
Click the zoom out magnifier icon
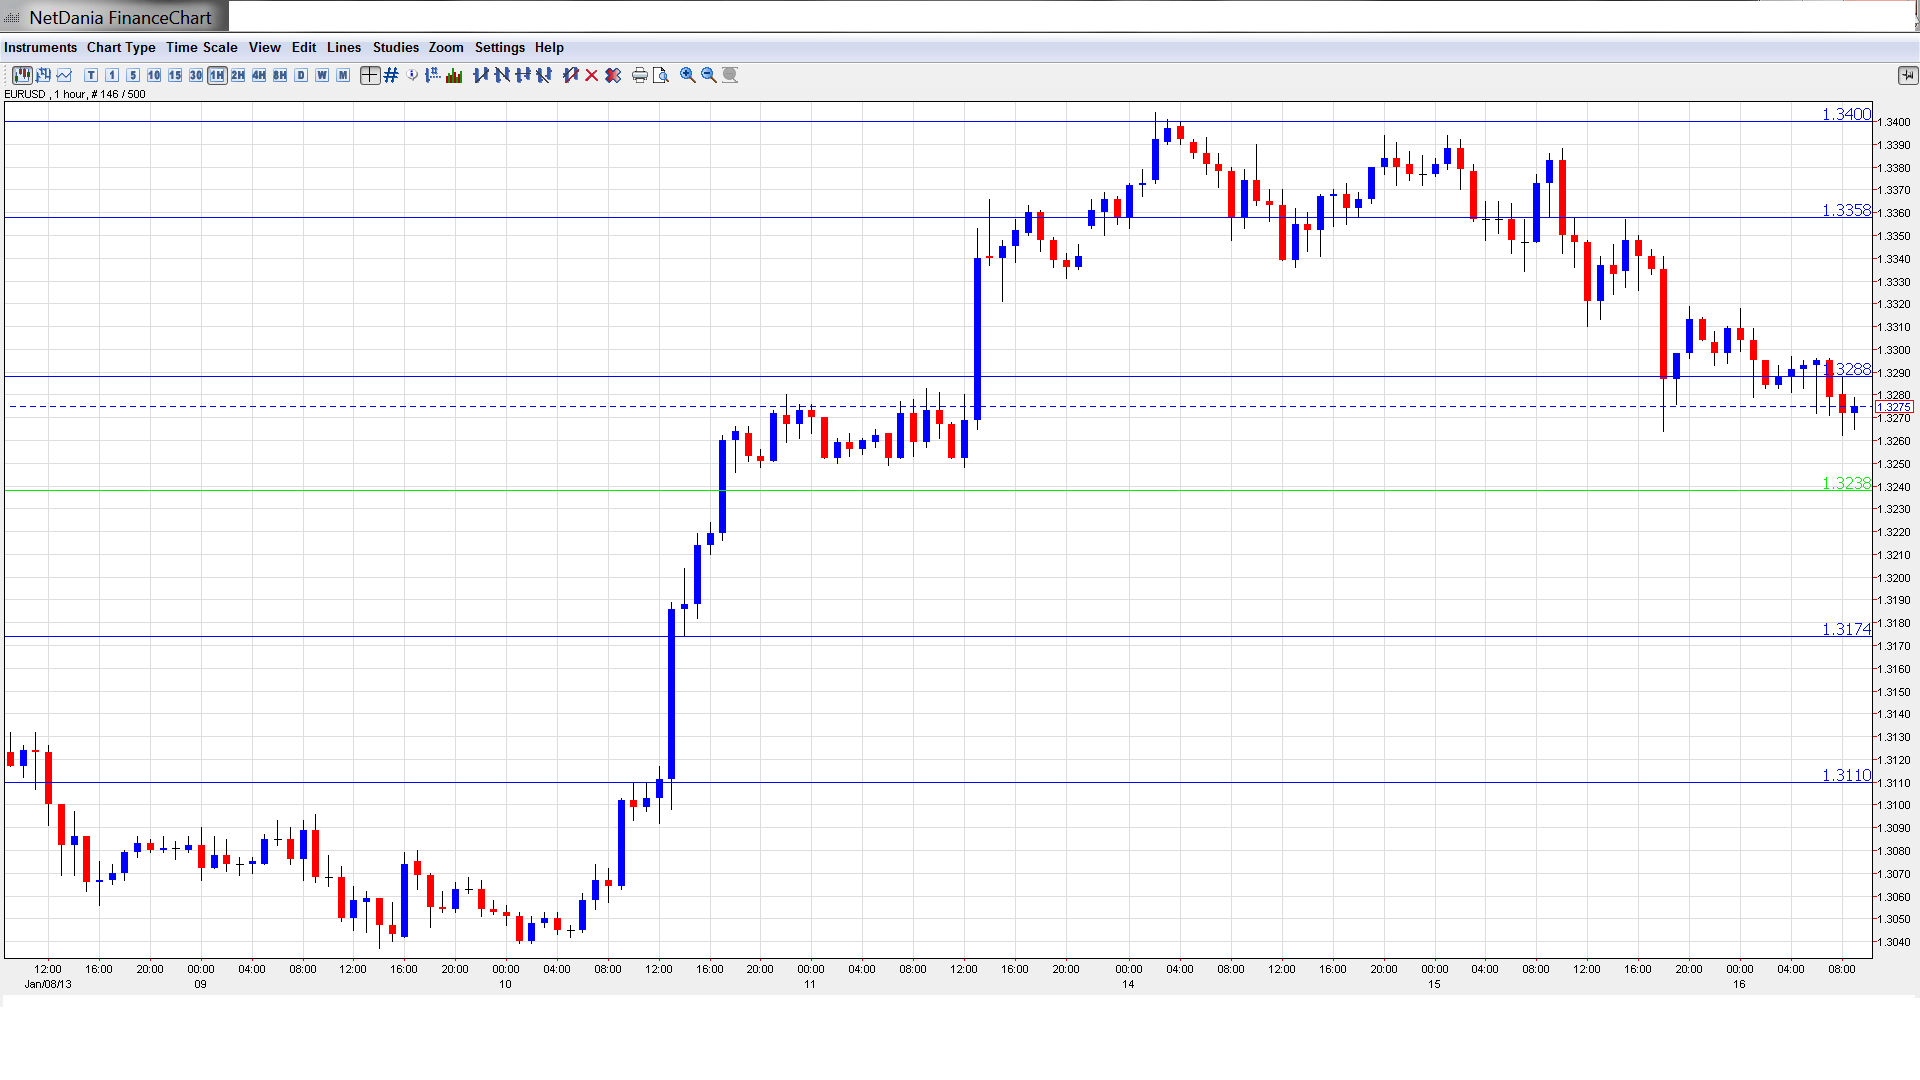[709, 75]
